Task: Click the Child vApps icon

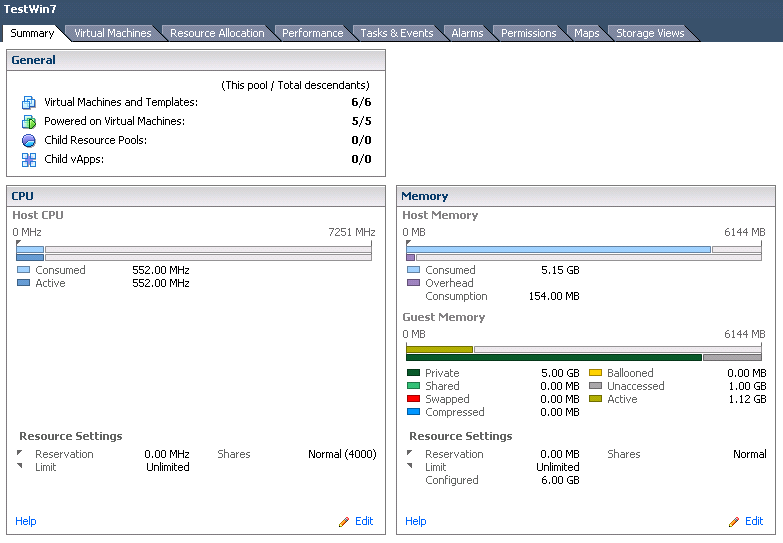Action: (x=28, y=159)
